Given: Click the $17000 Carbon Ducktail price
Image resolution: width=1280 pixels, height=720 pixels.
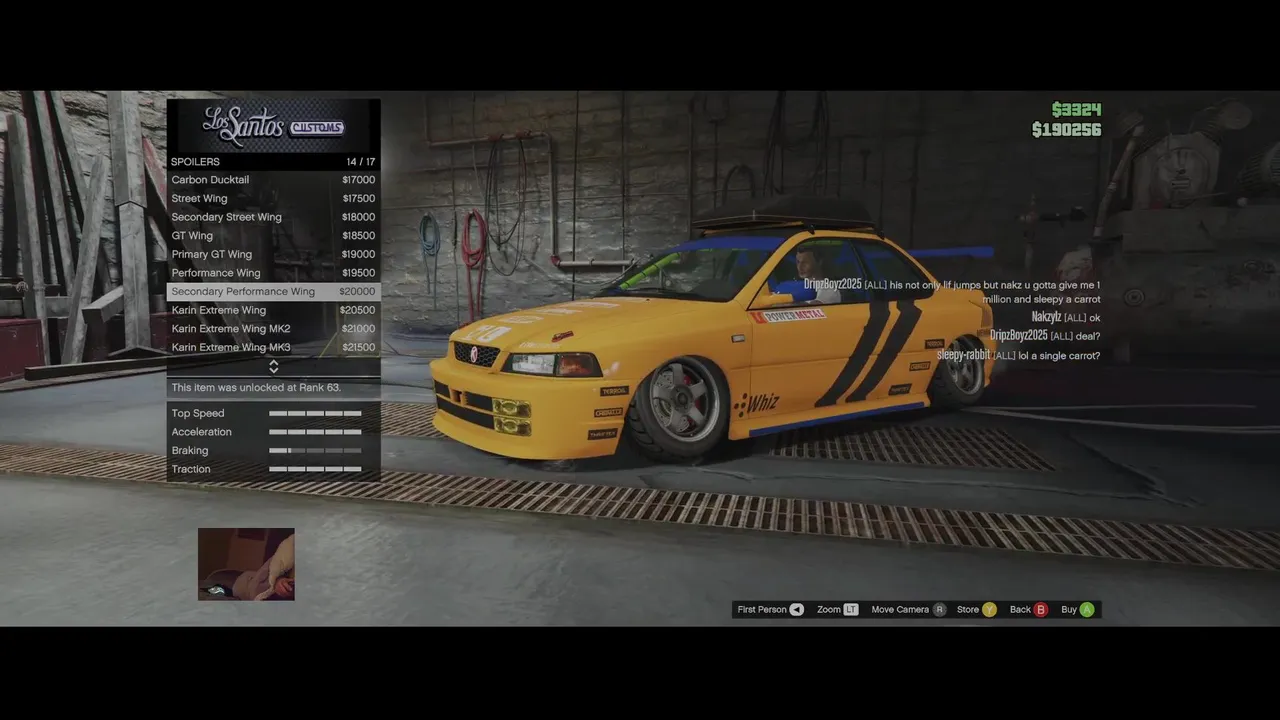Looking at the screenshot, I should pyautogui.click(x=358, y=180).
